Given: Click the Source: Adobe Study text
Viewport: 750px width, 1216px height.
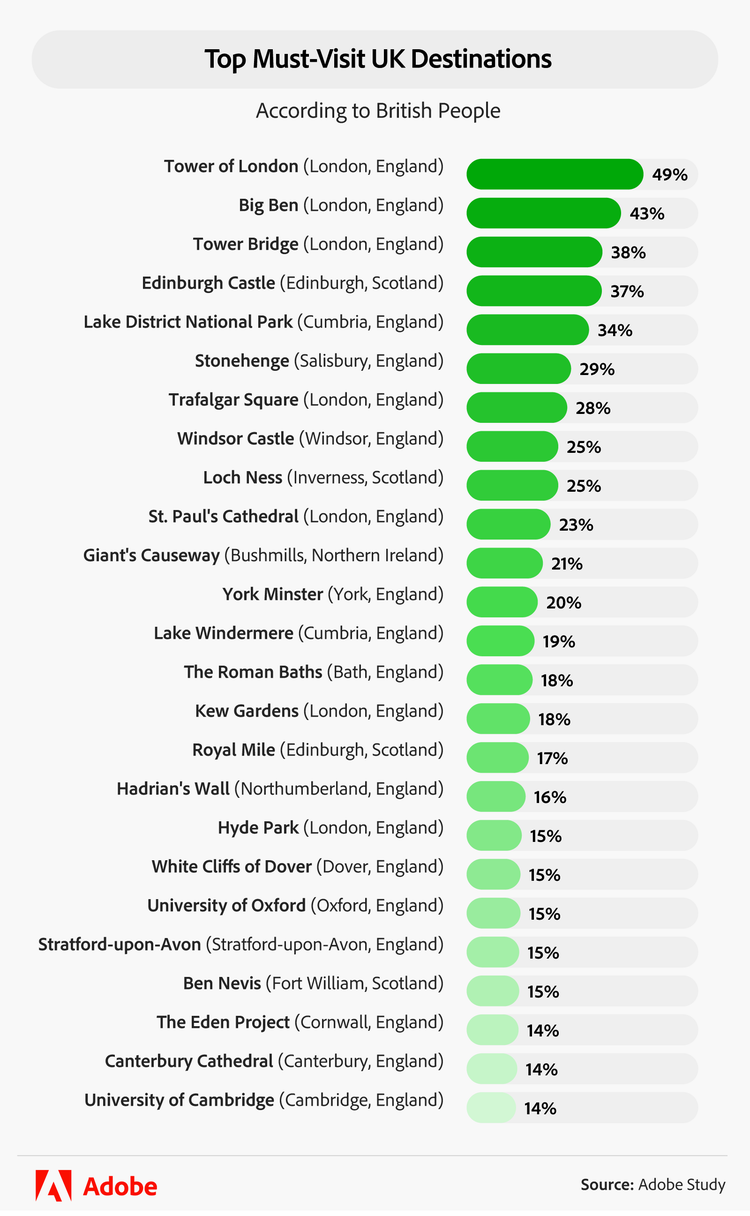Looking at the screenshot, I should pos(653,1185).
